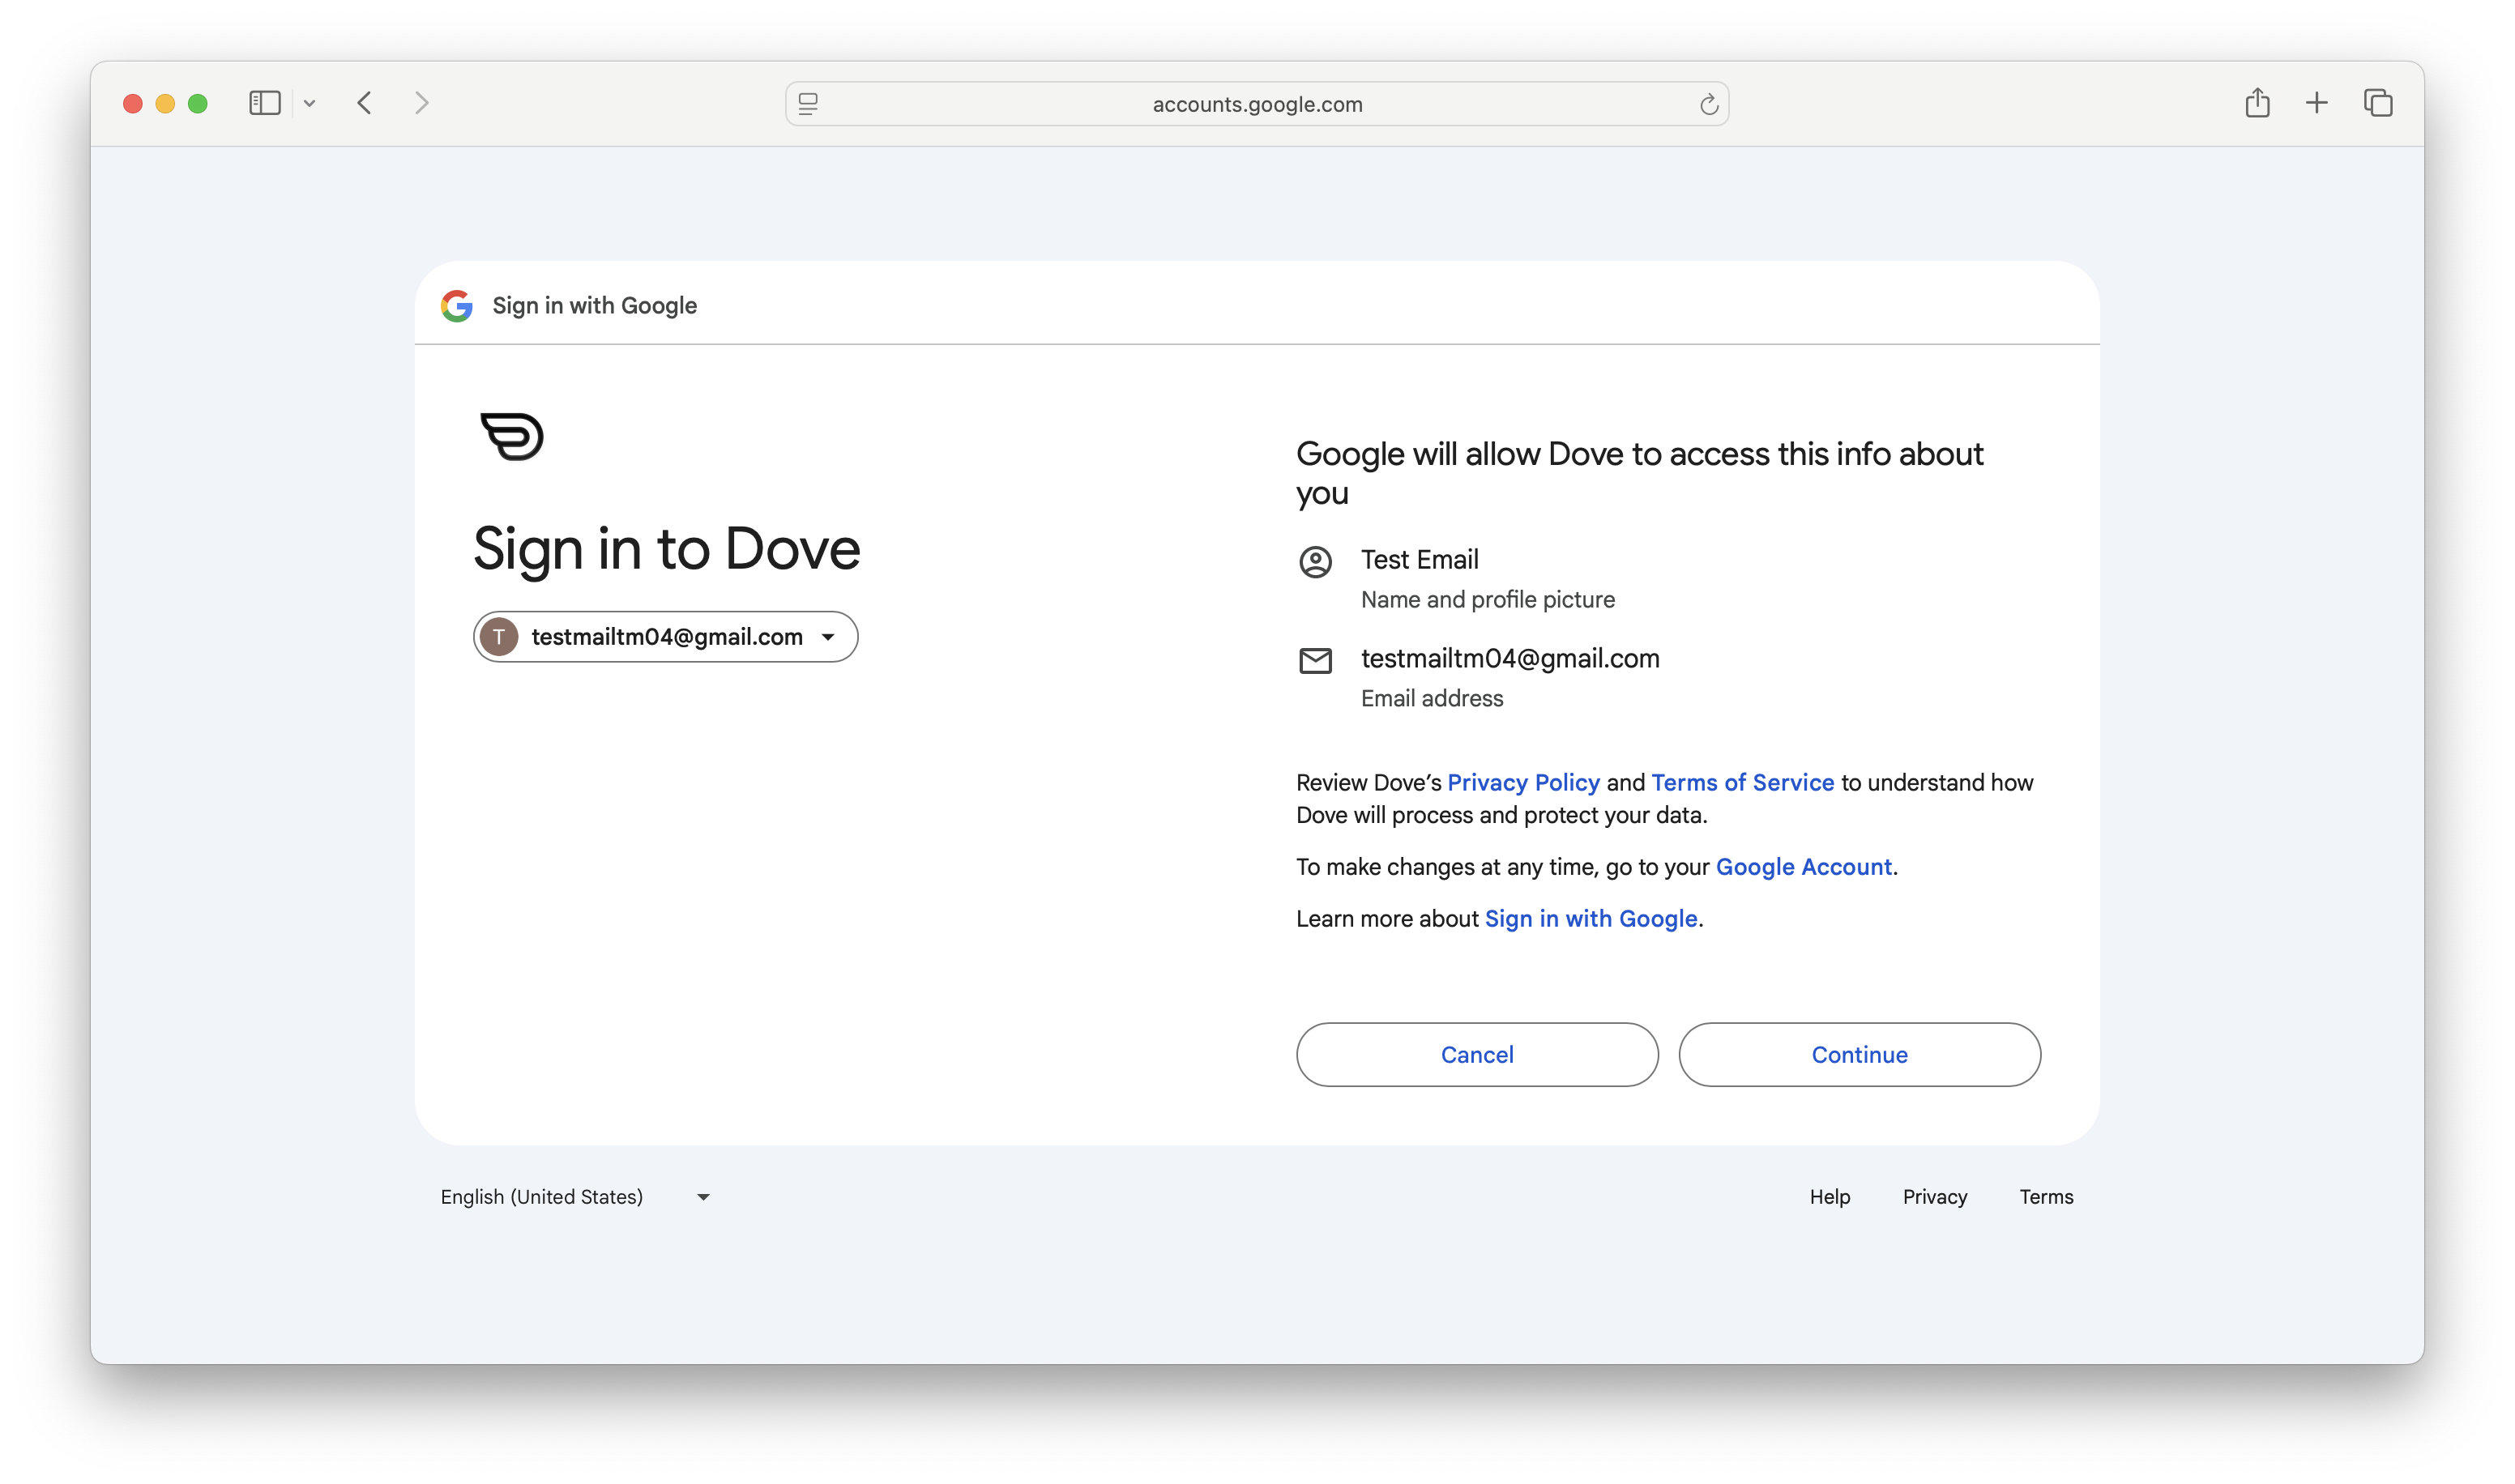Open the sidebar options chevron menu

(310, 103)
